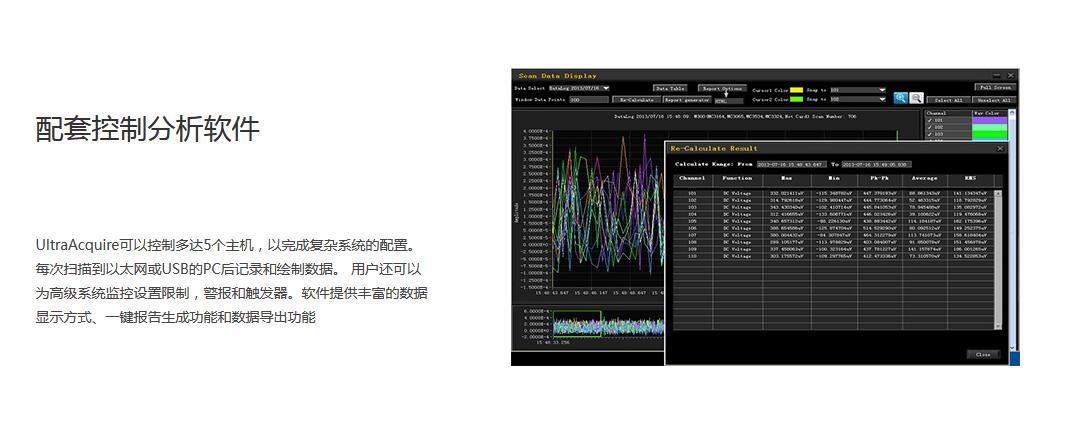
Task: Pick the Cursor2 green color swatch
Action: click(796, 99)
